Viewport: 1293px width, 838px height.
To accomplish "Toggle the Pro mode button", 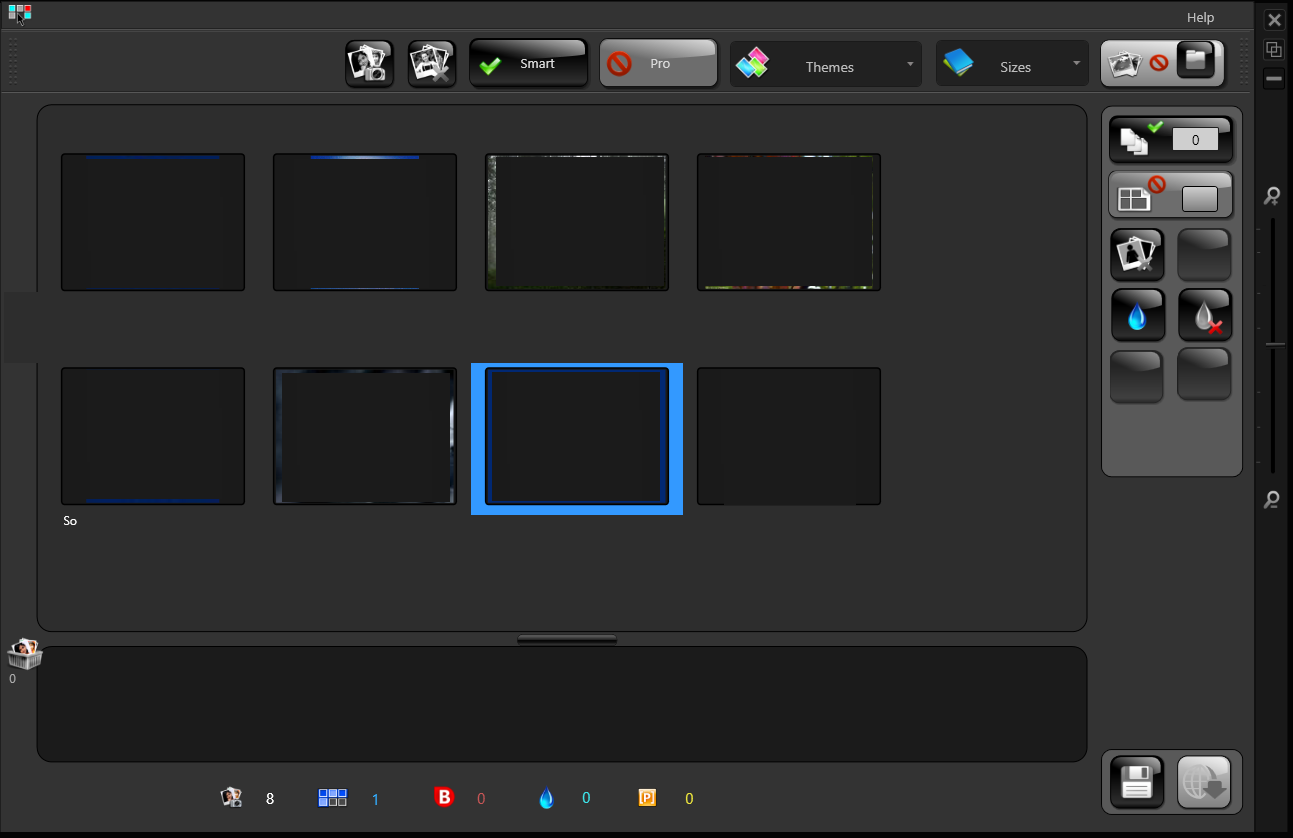I will [x=659, y=63].
